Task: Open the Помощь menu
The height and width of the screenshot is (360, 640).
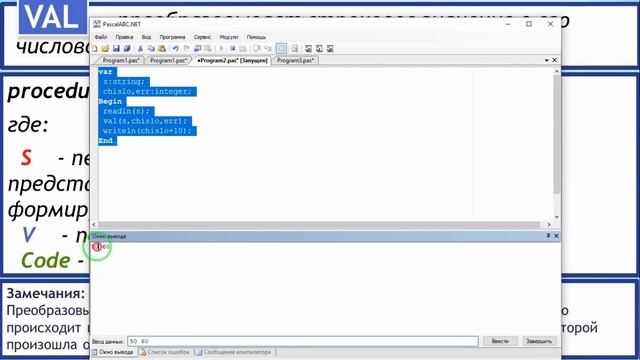Action: (x=256, y=37)
